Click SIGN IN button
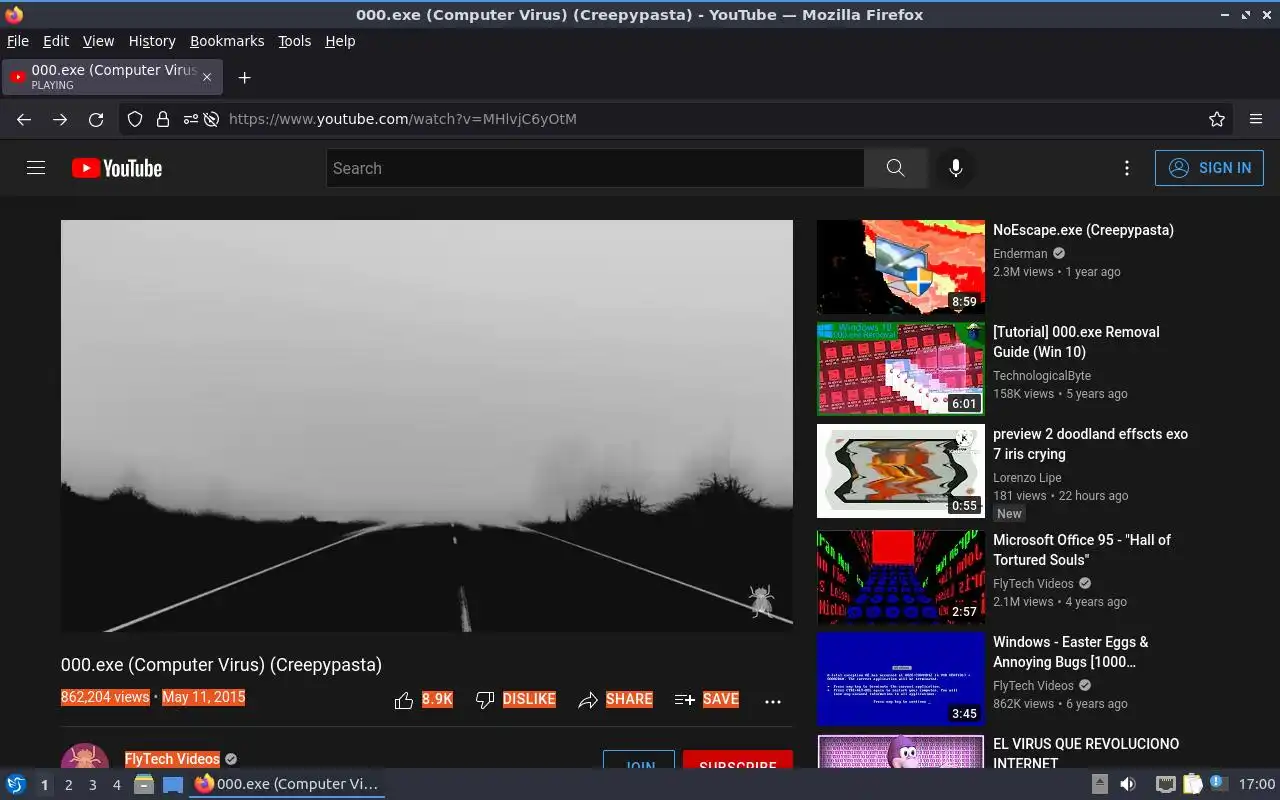 [x=1209, y=168]
